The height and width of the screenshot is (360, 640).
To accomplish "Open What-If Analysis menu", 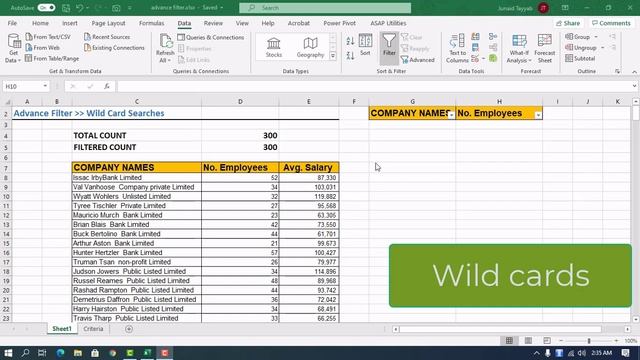I will point(519,49).
